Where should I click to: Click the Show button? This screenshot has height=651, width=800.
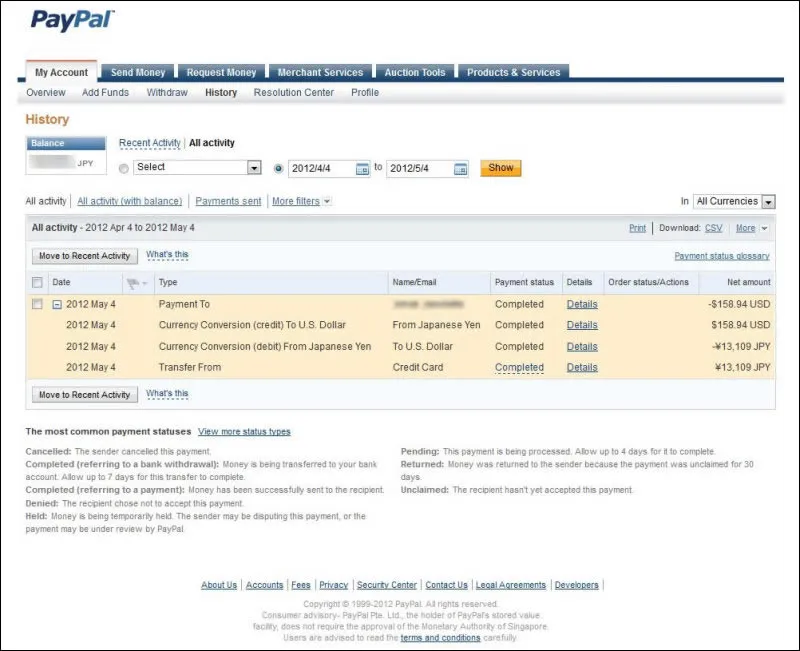(501, 168)
